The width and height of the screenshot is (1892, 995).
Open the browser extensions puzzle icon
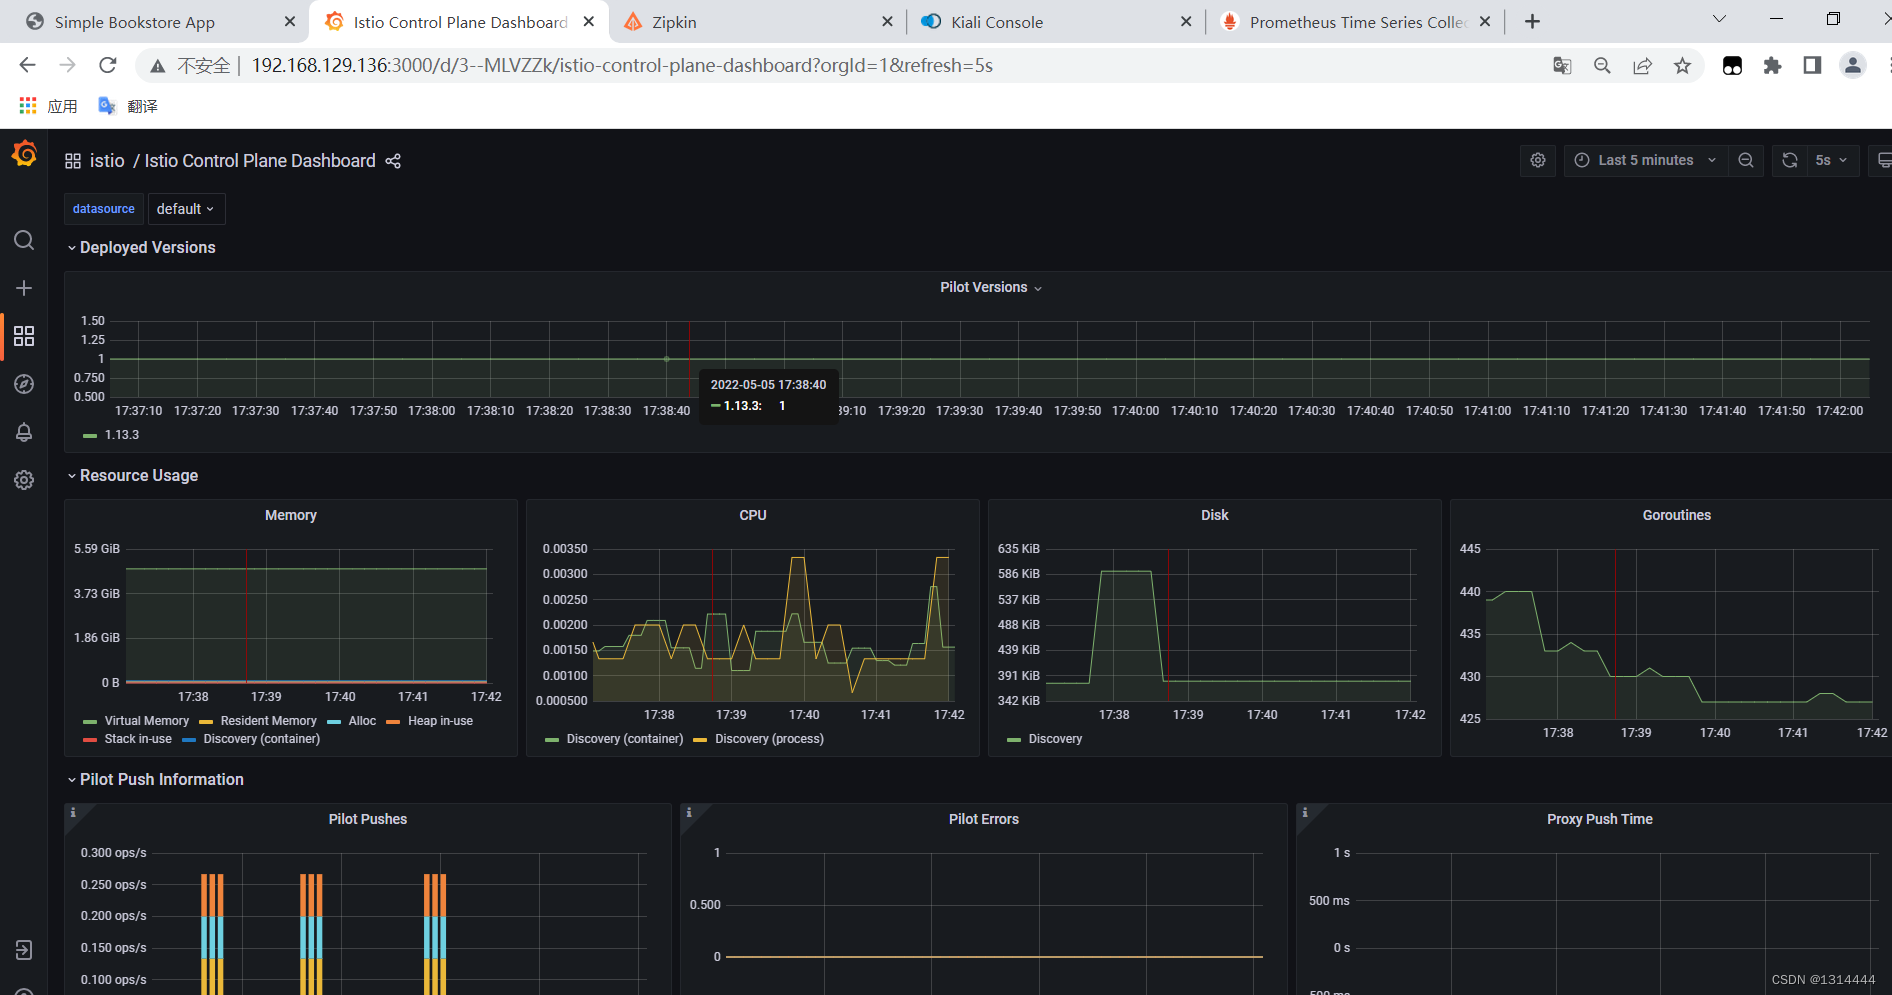tap(1772, 65)
